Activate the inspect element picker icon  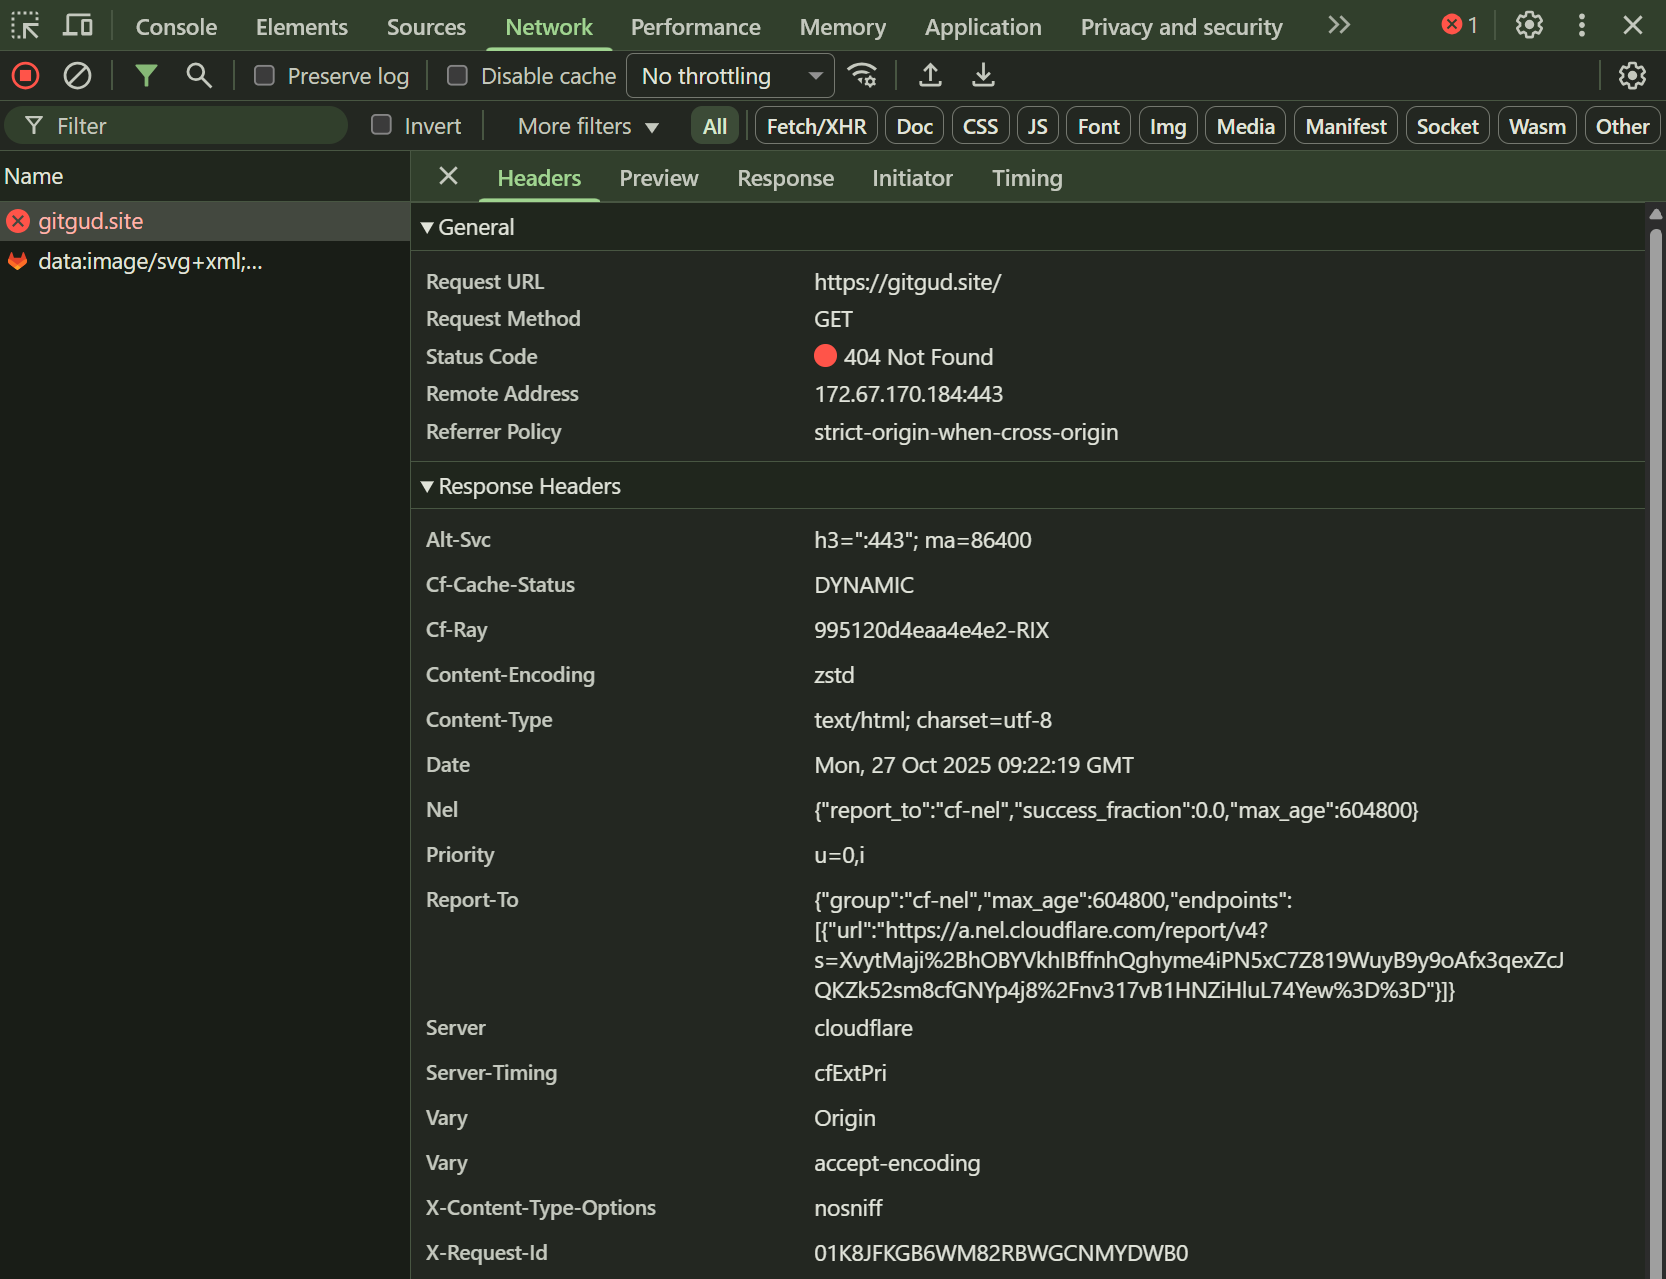tap(25, 26)
